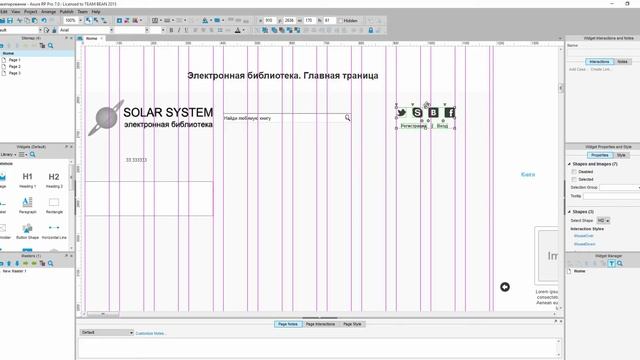Viewport: 640px width, 360px height.
Task: Toggle the Hidden checkbox in toolbar
Action: tap(340, 20)
